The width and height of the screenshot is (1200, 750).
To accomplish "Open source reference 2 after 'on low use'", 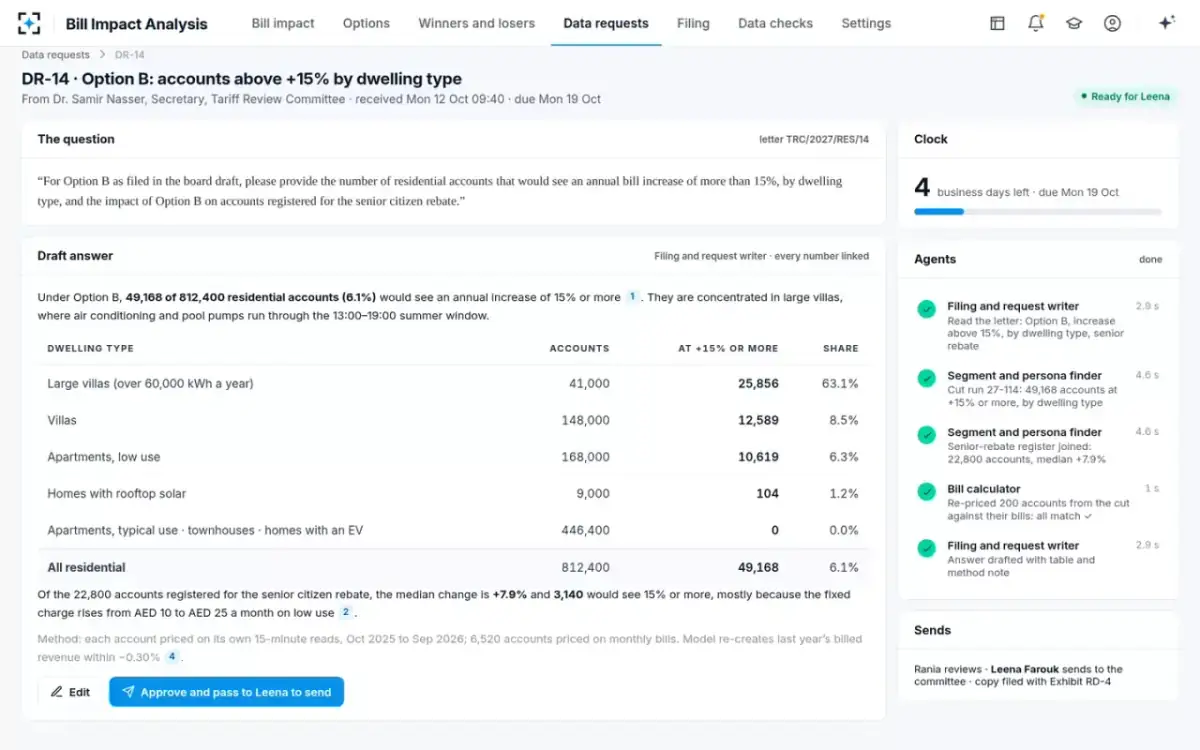I will pos(346,612).
